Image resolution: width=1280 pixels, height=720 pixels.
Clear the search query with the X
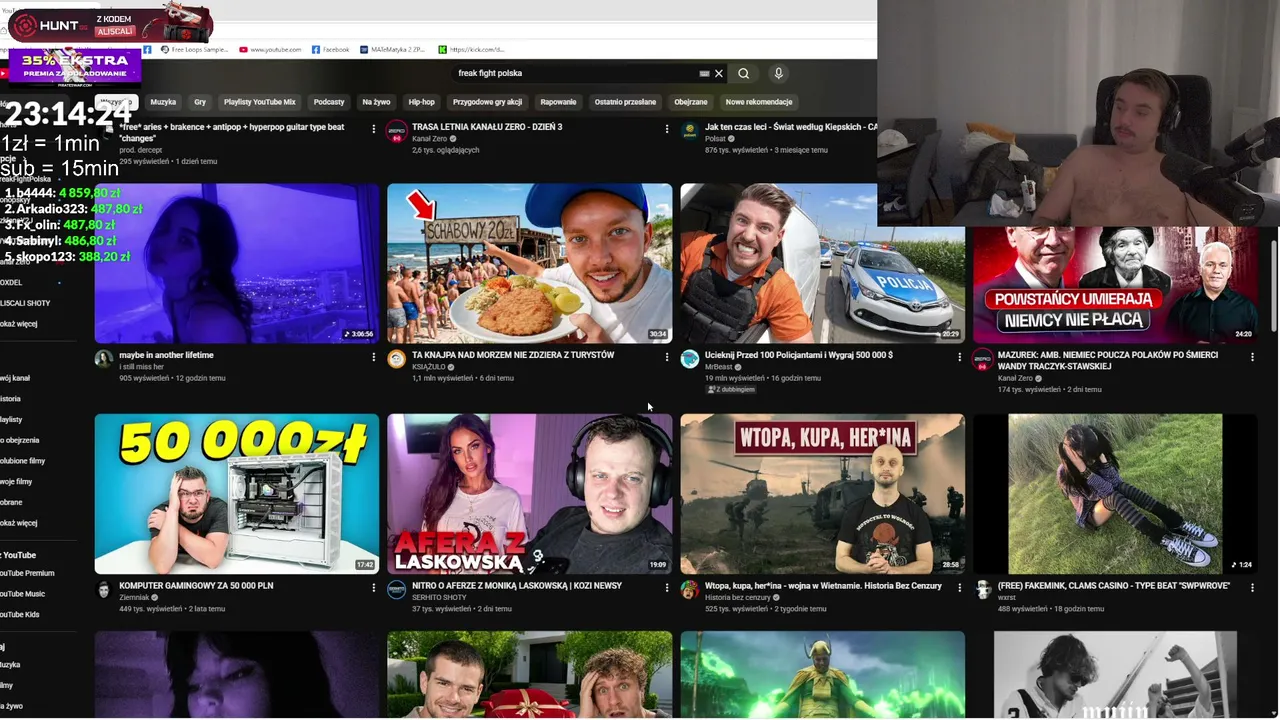[x=718, y=73]
